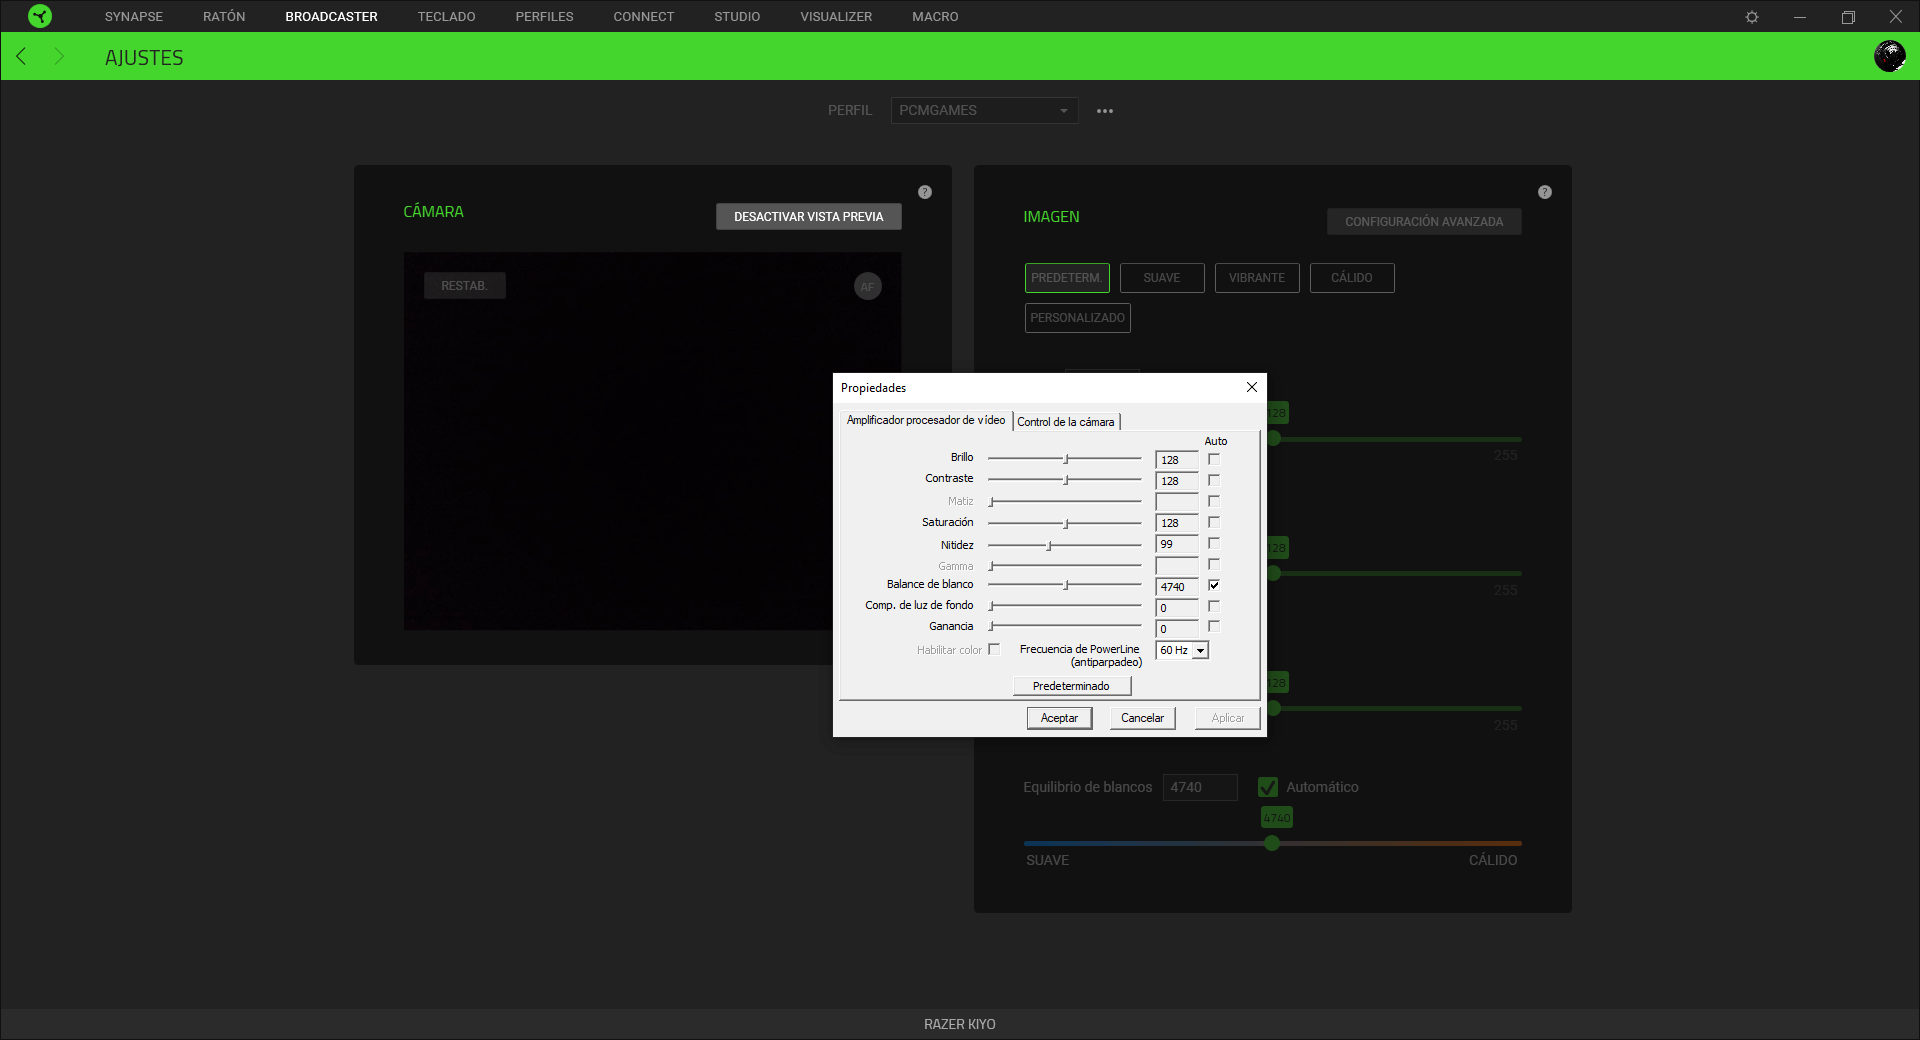Open Synapse settings gear icon
This screenshot has height=1040, width=1920.
click(1752, 17)
